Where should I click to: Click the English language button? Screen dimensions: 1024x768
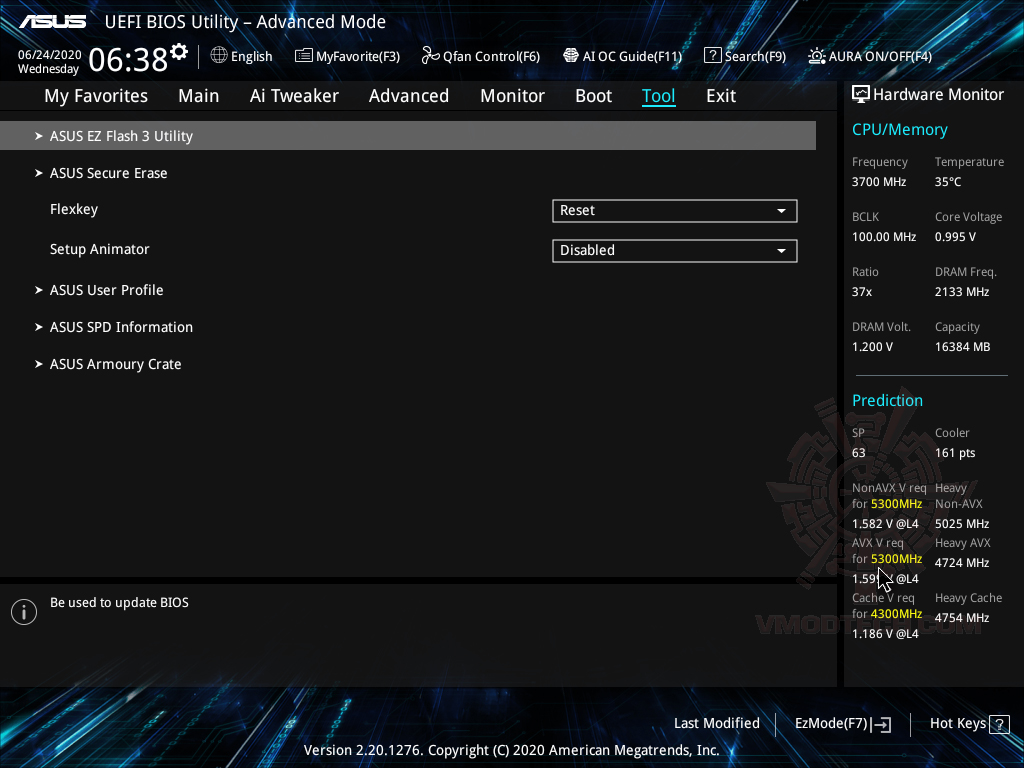[242, 56]
